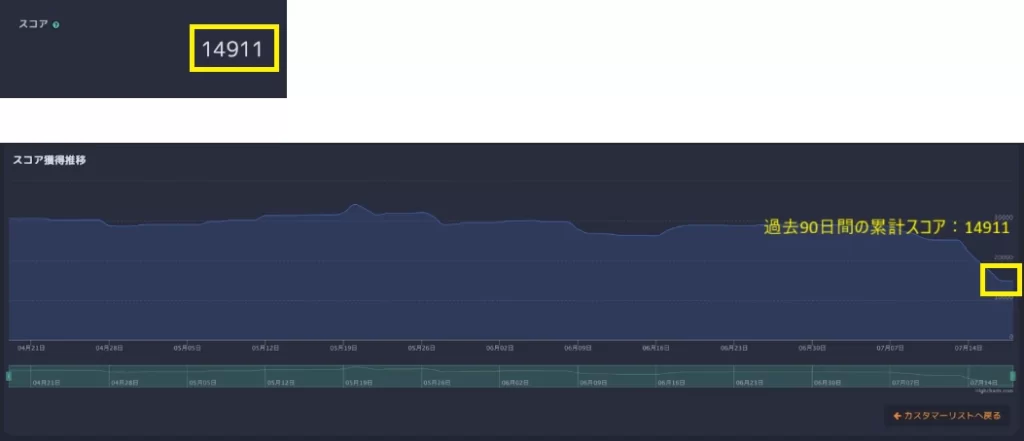The width and height of the screenshot is (1024, 441).
Task: Click the help icon beside スコア label
Action: tap(56, 24)
